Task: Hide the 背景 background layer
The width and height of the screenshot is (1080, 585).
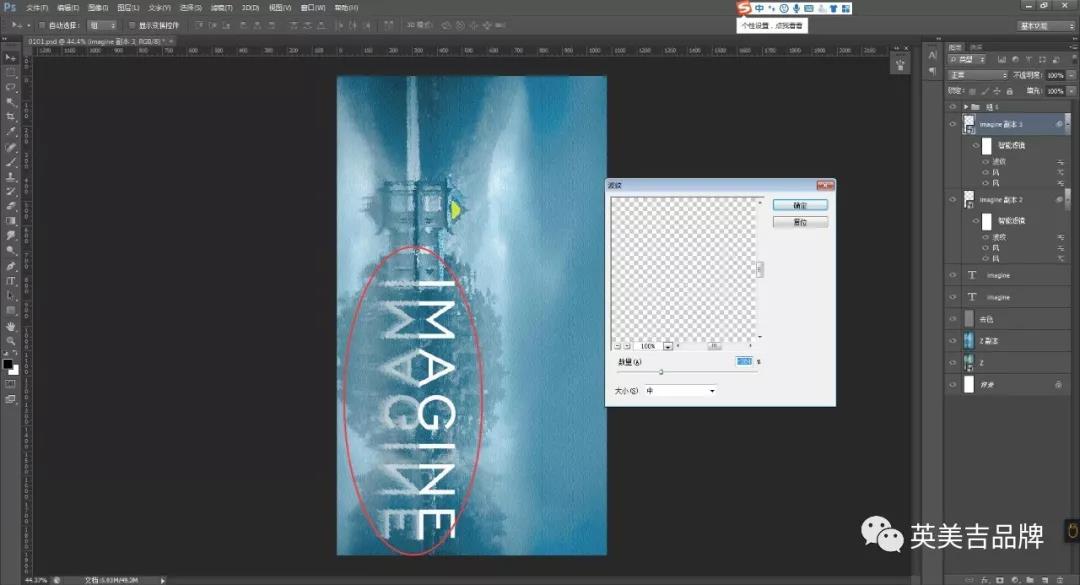Action: 953,384
